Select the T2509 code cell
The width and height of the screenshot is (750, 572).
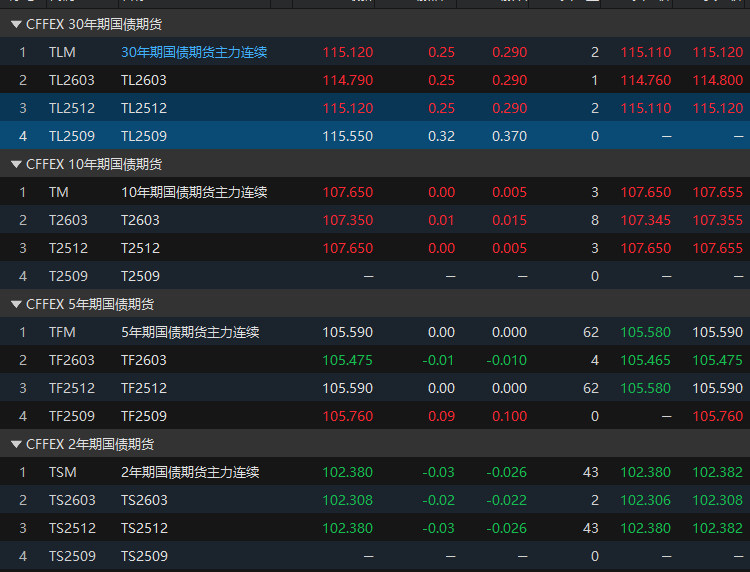coord(68,276)
